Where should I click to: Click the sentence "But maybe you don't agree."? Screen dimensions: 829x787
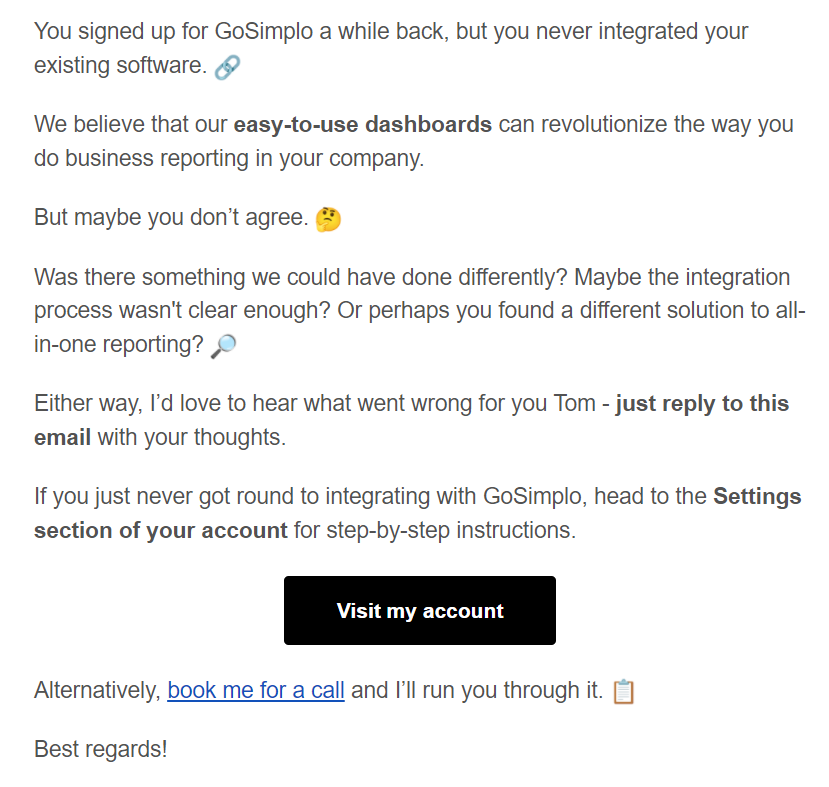[x=171, y=217]
